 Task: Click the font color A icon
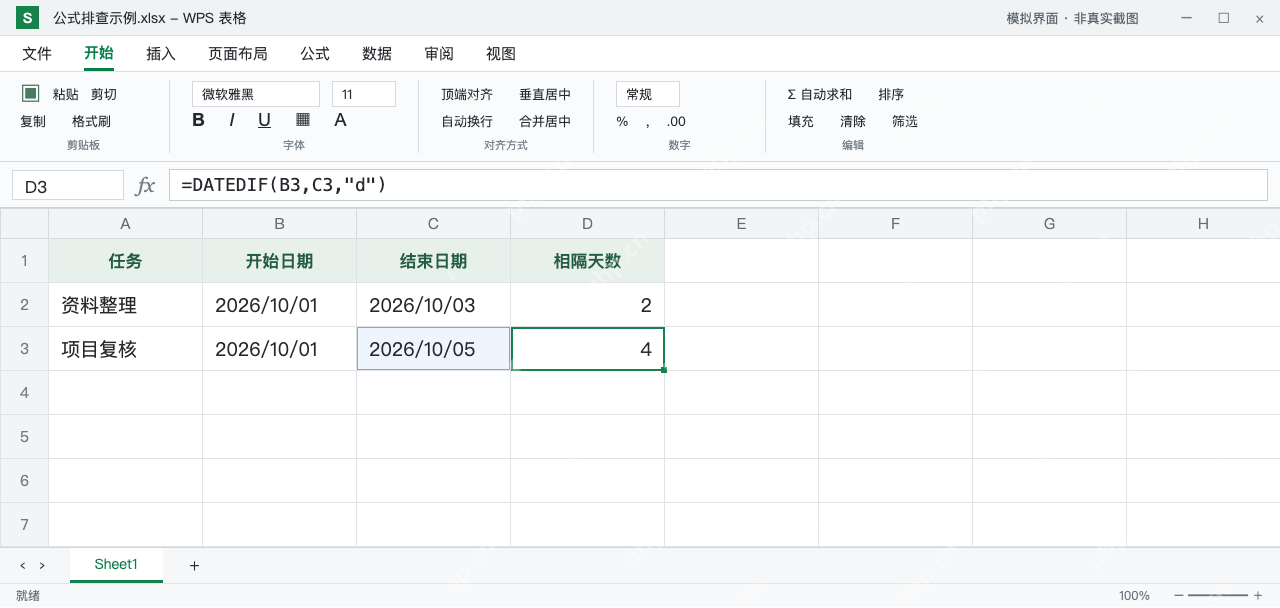pos(340,120)
